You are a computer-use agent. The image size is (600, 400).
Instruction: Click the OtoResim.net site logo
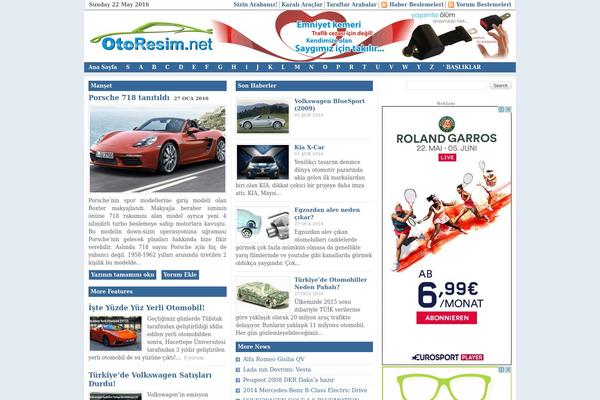coord(151,38)
